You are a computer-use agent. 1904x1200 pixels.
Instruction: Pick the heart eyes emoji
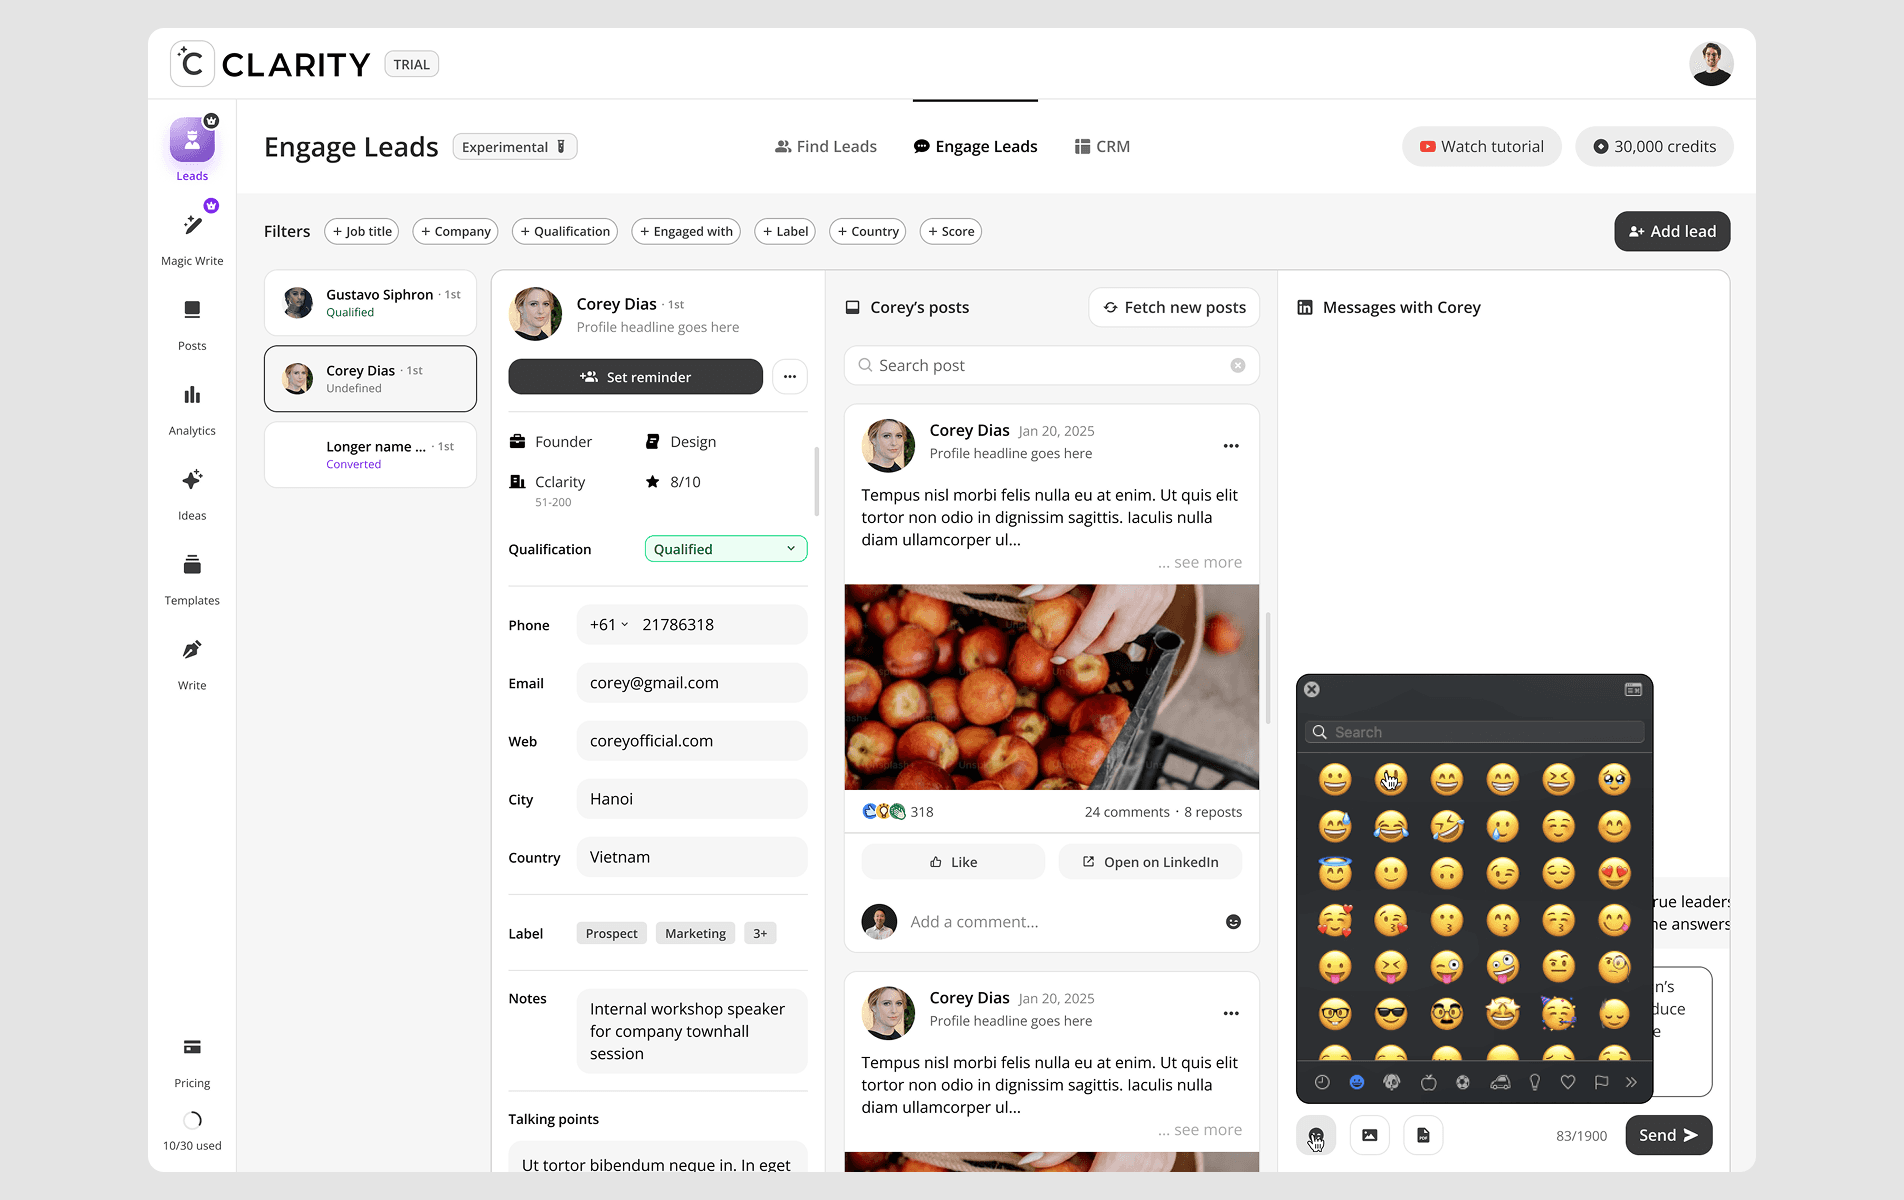(x=1614, y=873)
